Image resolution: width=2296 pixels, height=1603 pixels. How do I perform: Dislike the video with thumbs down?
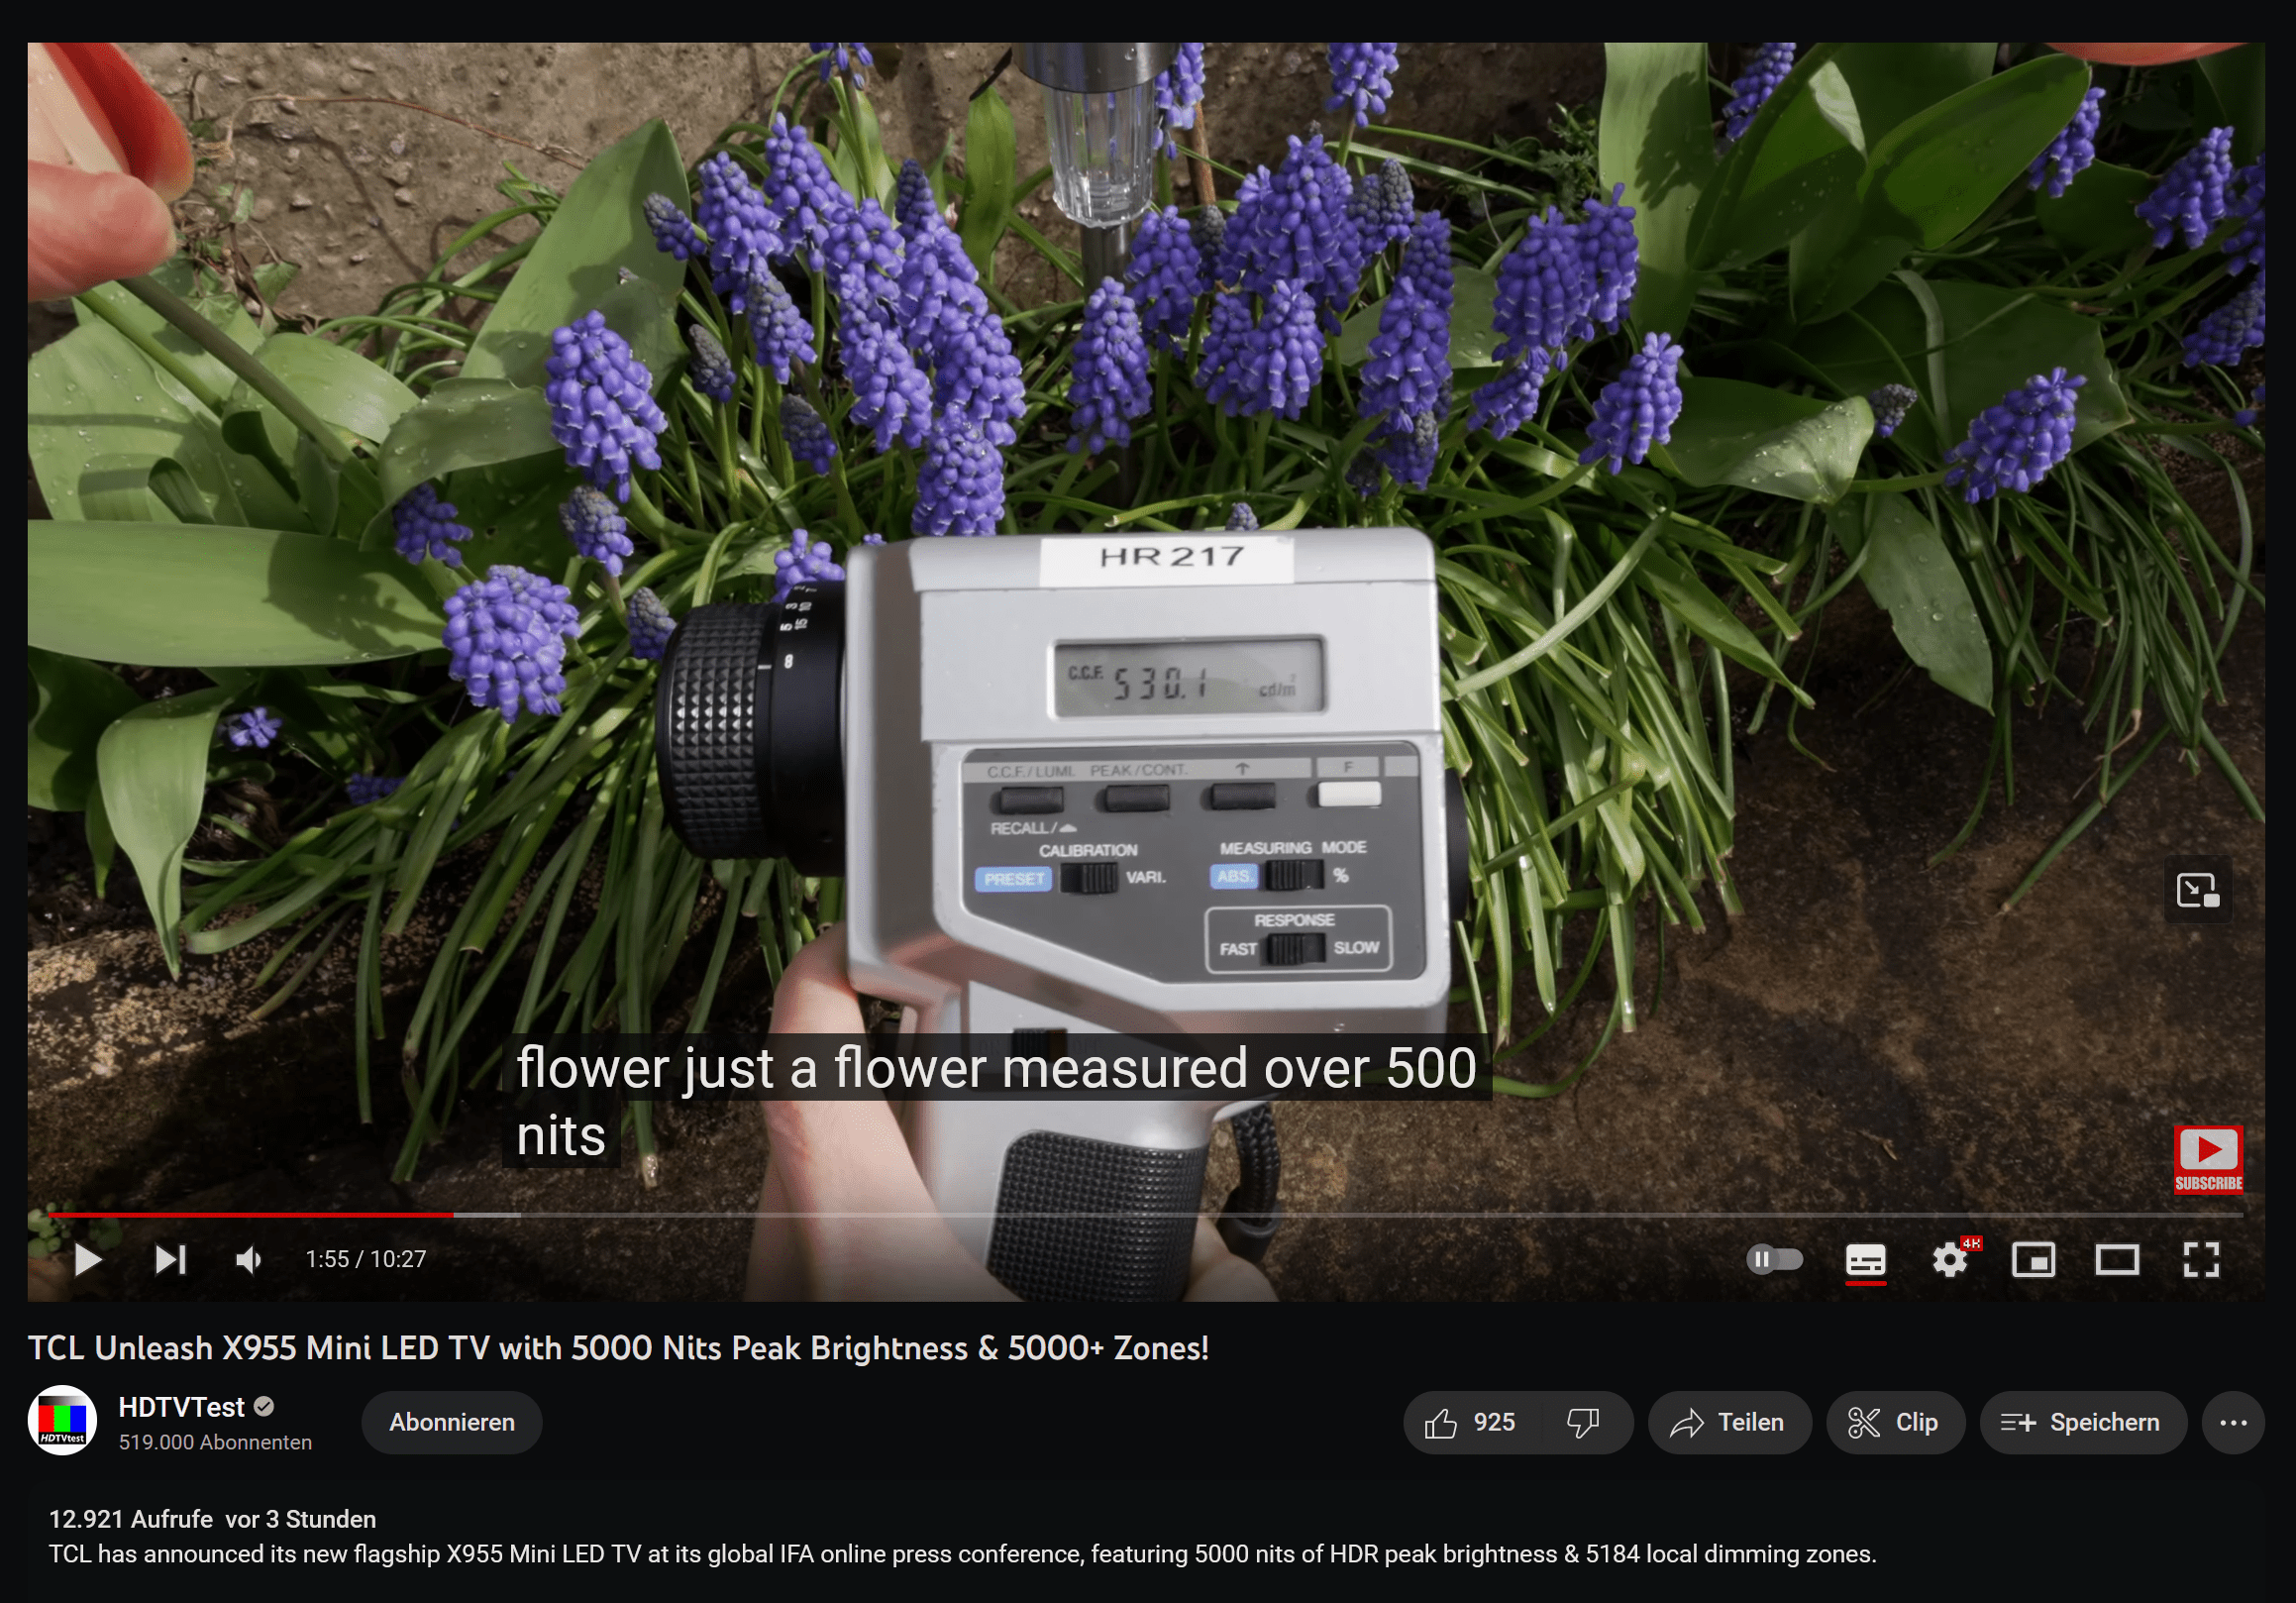click(x=1584, y=1422)
